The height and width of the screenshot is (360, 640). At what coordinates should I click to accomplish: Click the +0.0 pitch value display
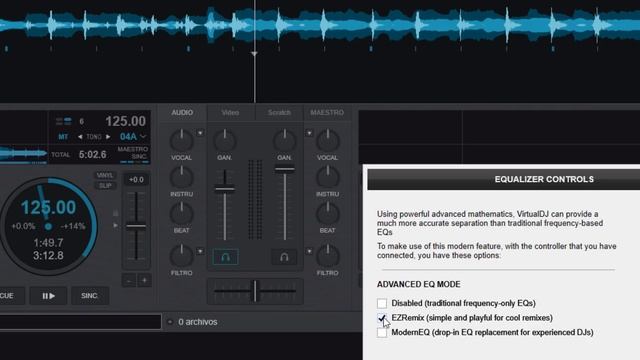(136, 180)
